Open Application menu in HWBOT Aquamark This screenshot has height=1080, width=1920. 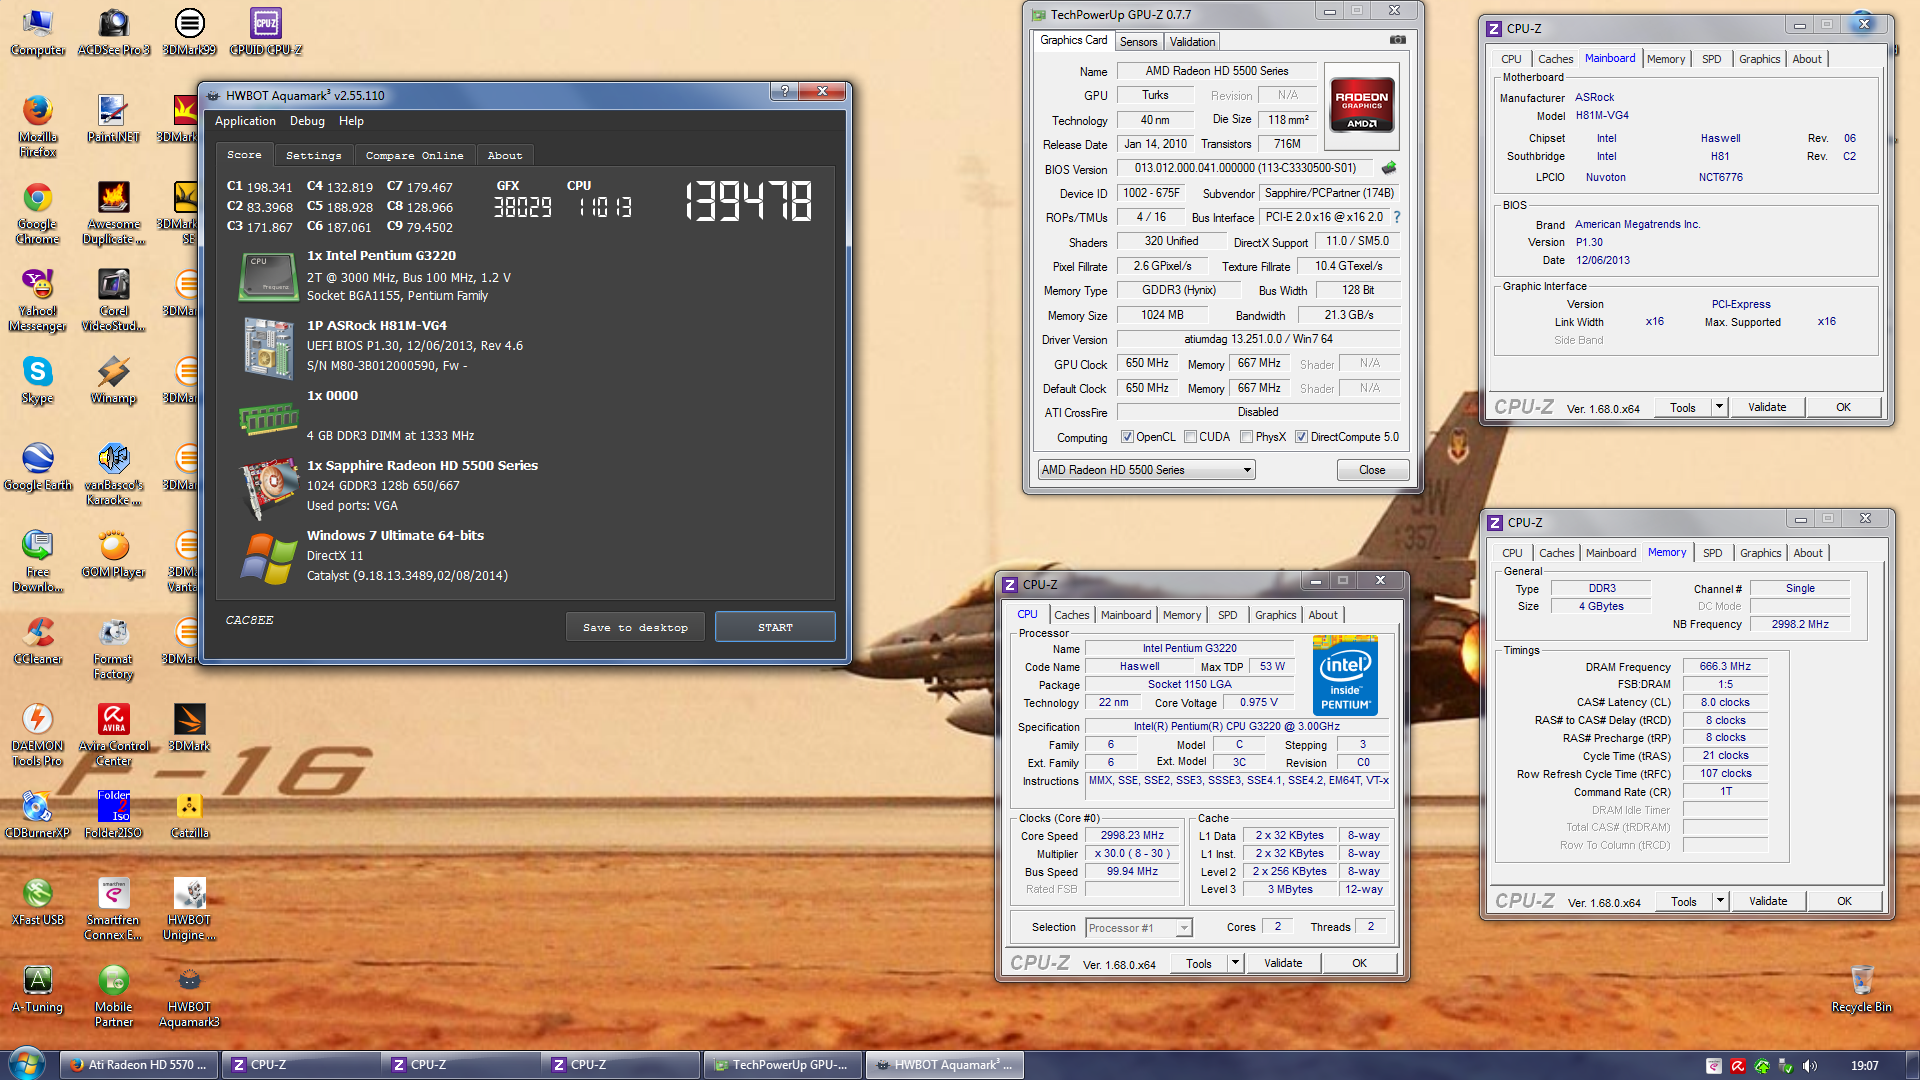(x=245, y=121)
